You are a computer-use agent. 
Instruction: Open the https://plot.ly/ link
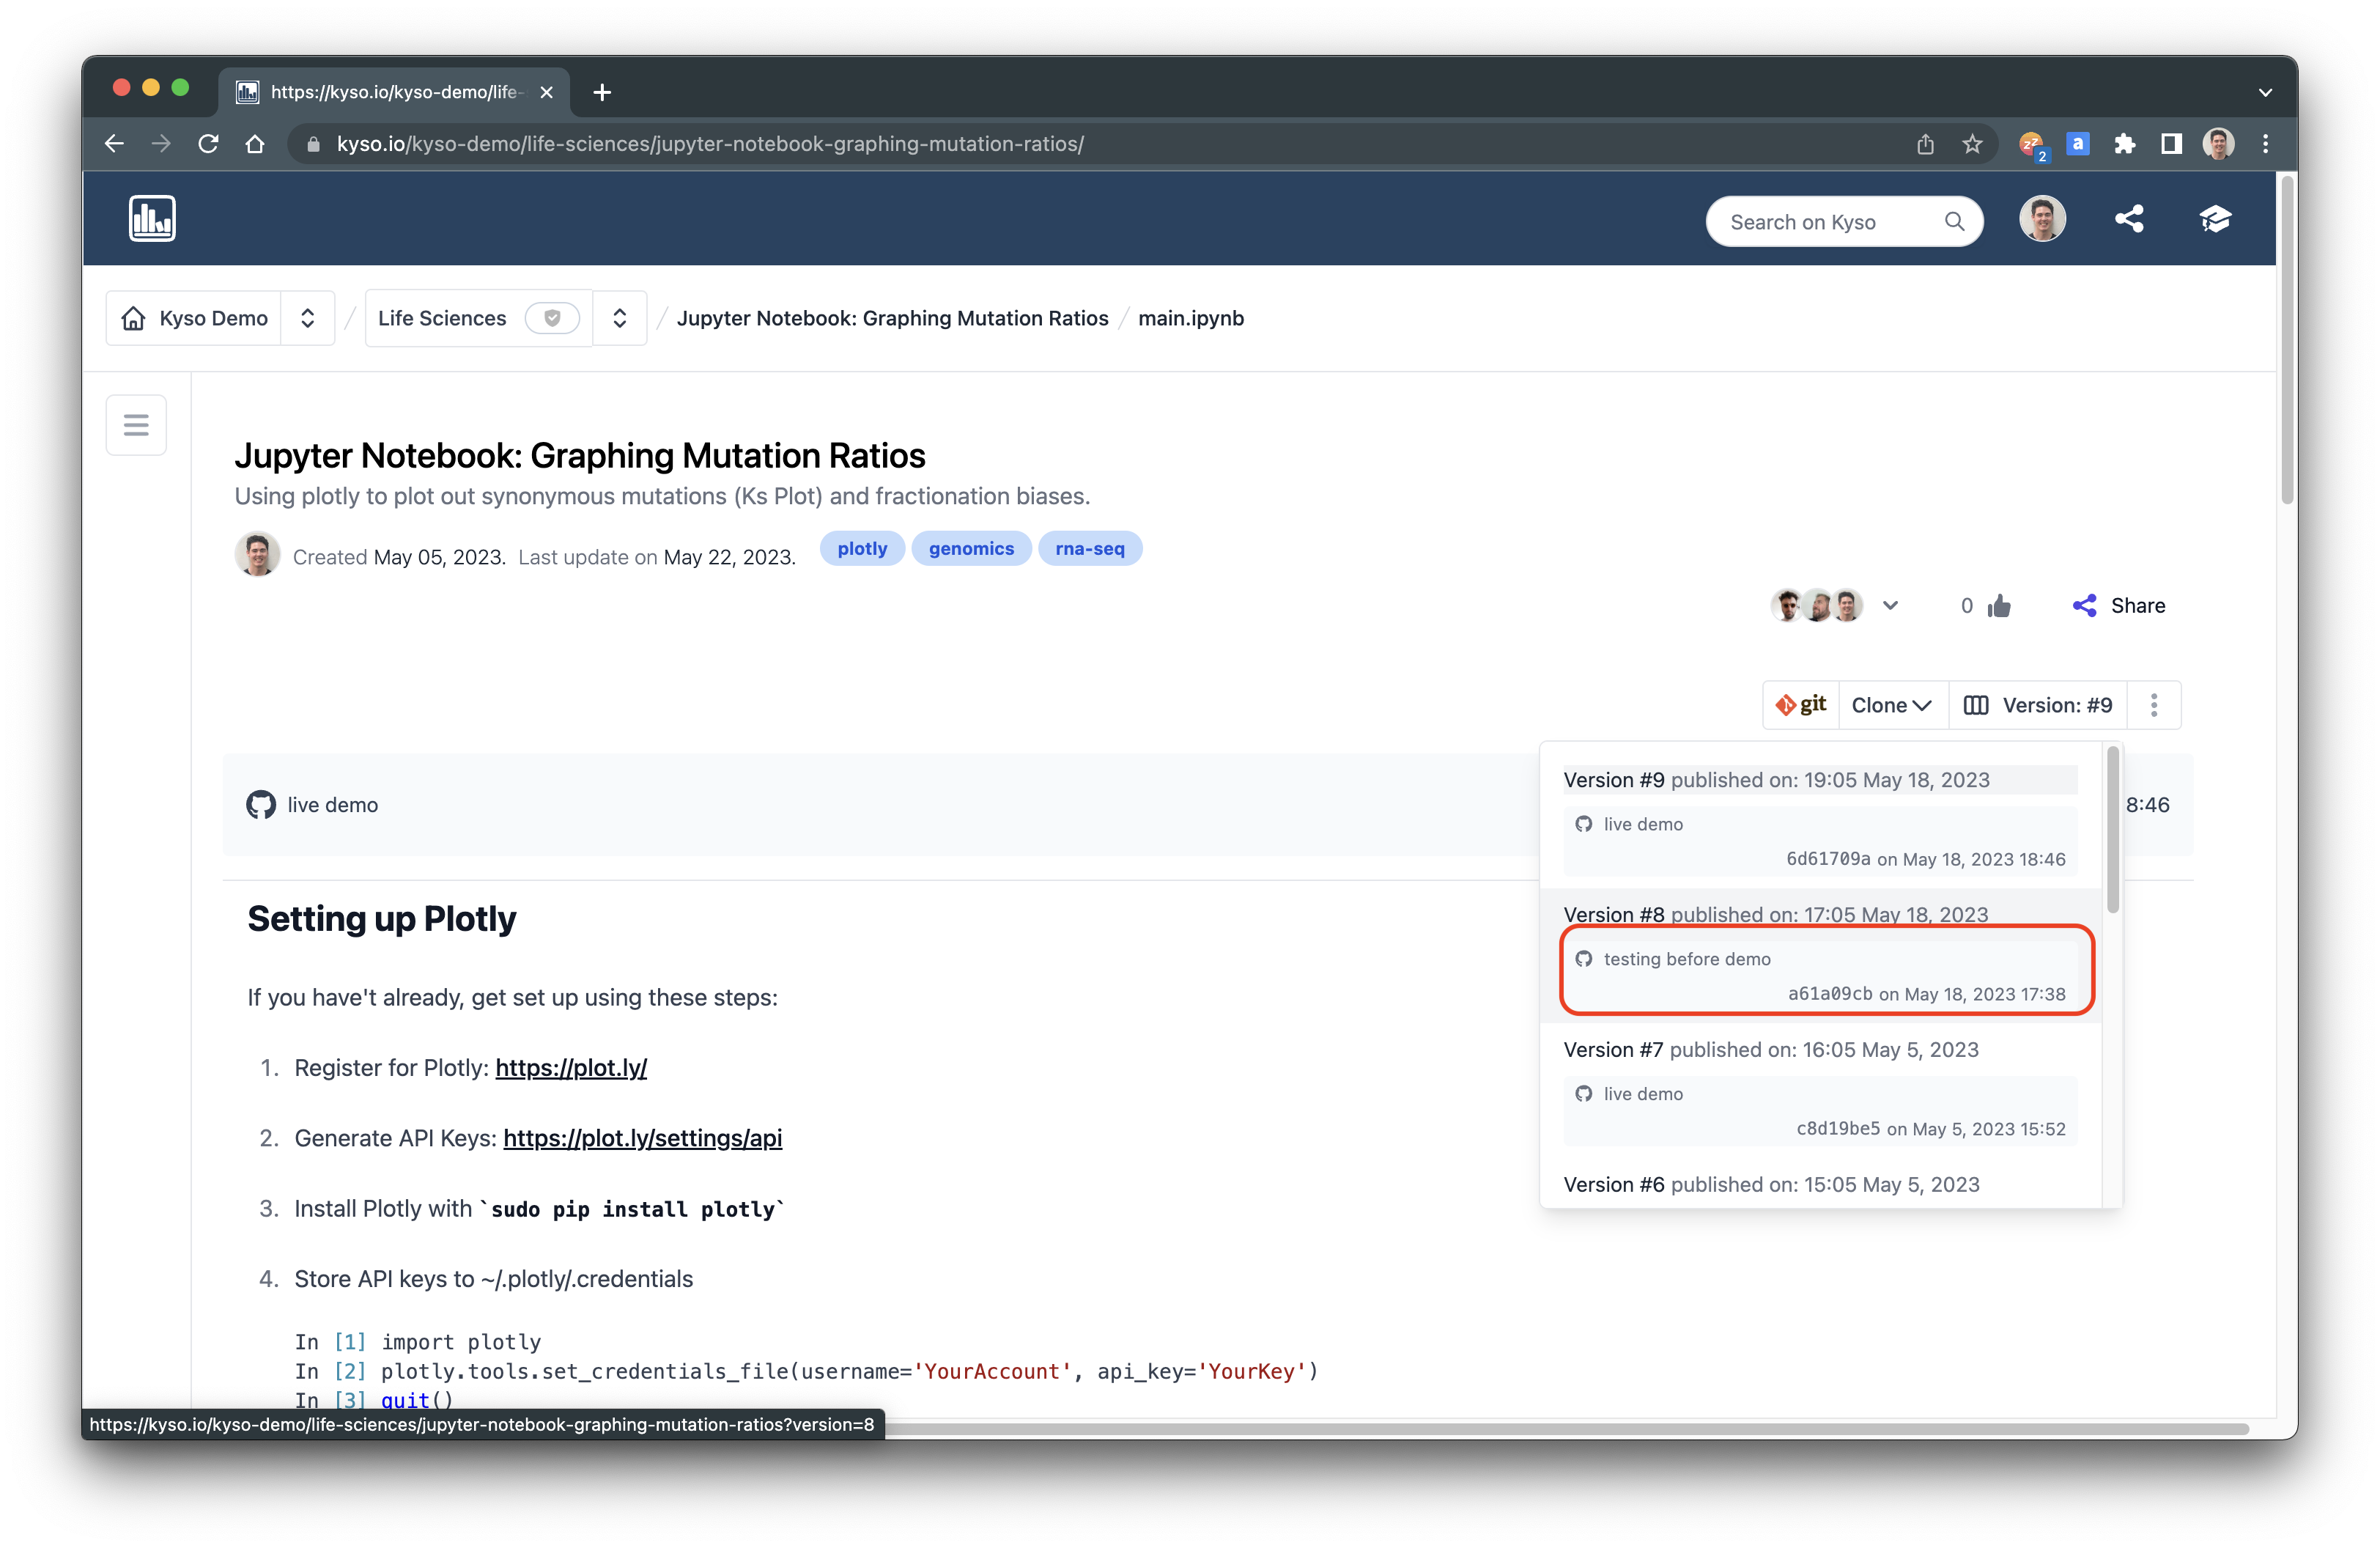571,1068
